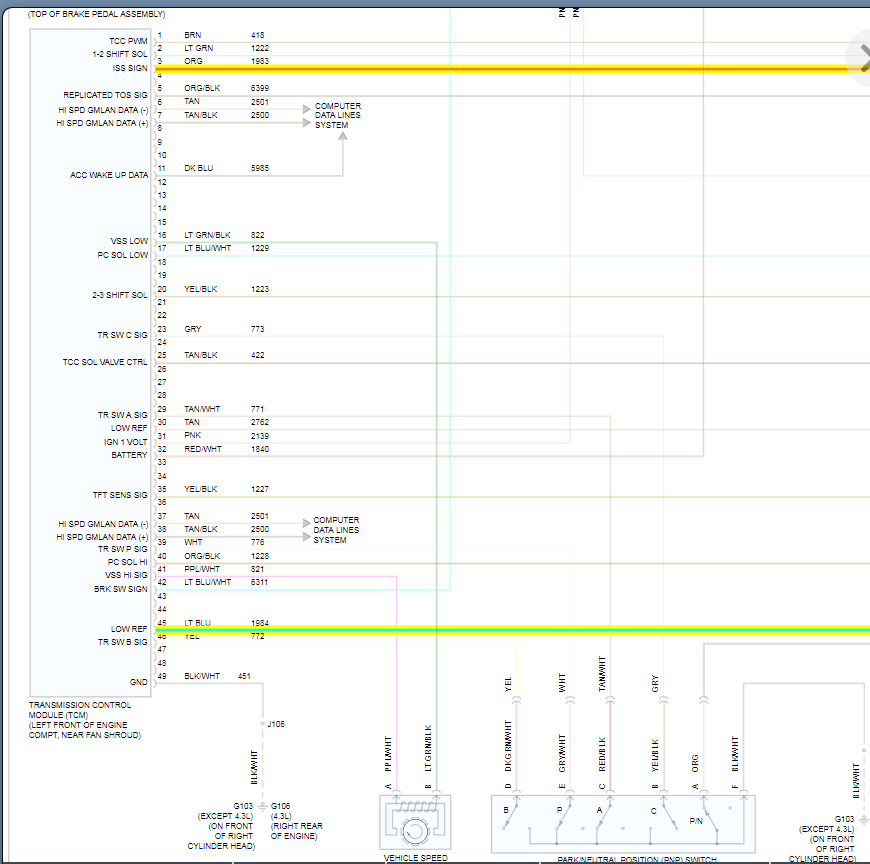This screenshot has height=864, width=870.
Task: Select the highlighted LT BLU 1984 low ref wire
Action: pos(500,629)
